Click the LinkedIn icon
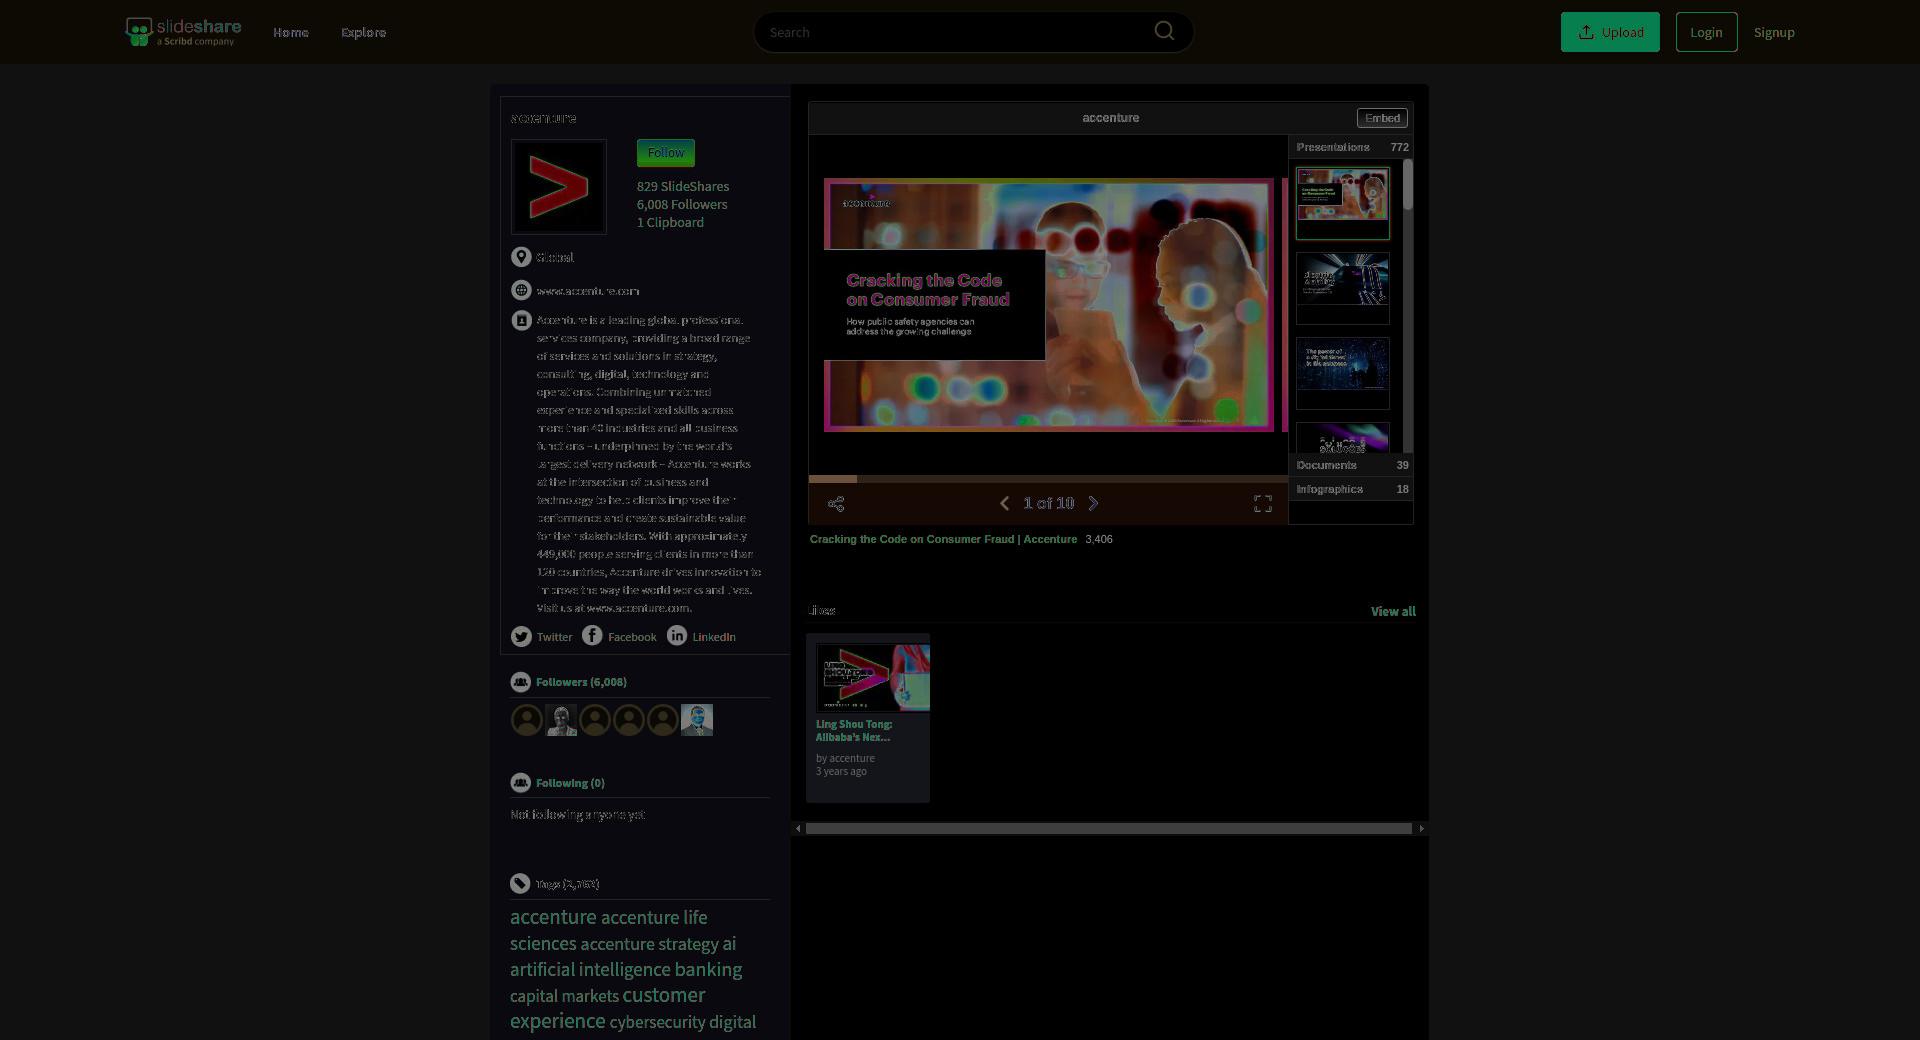This screenshot has width=1920, height=1040. pyautogui.click(x=677, y=636)
